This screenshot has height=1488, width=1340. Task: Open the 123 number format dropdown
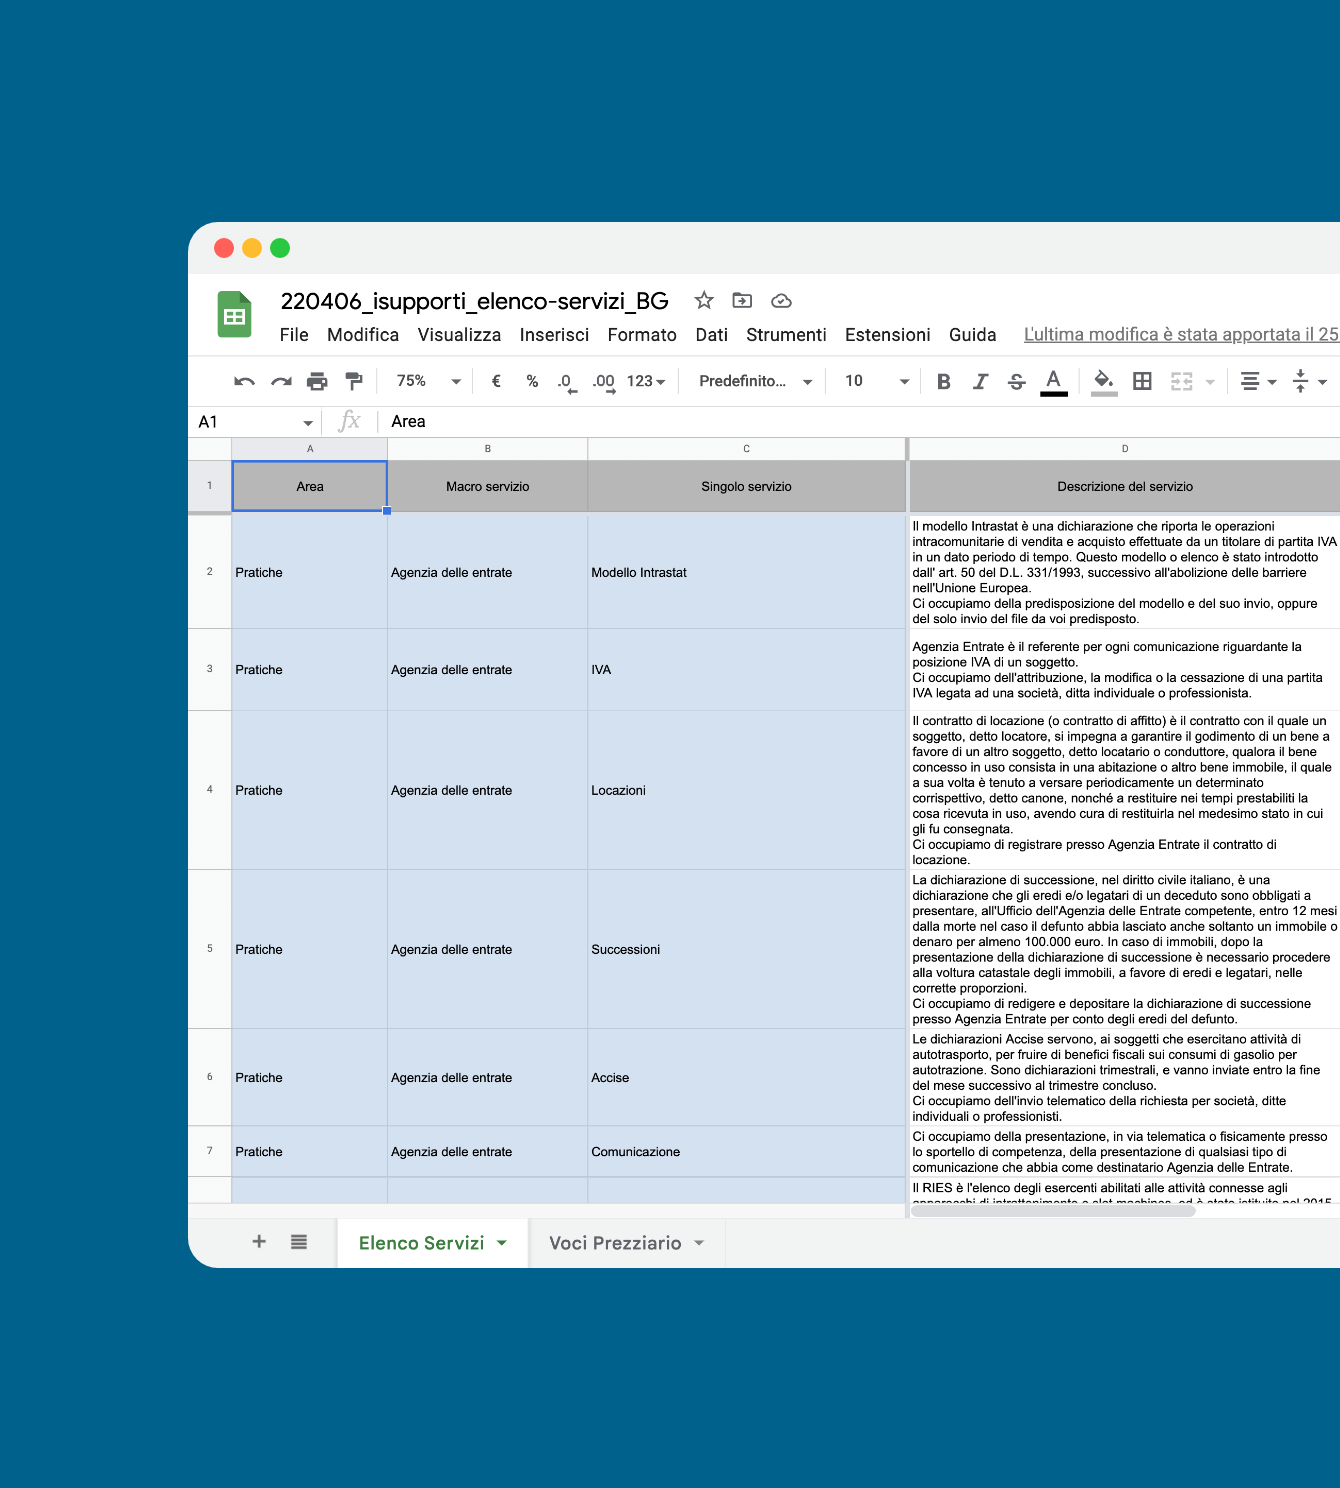tap(646, 381)
